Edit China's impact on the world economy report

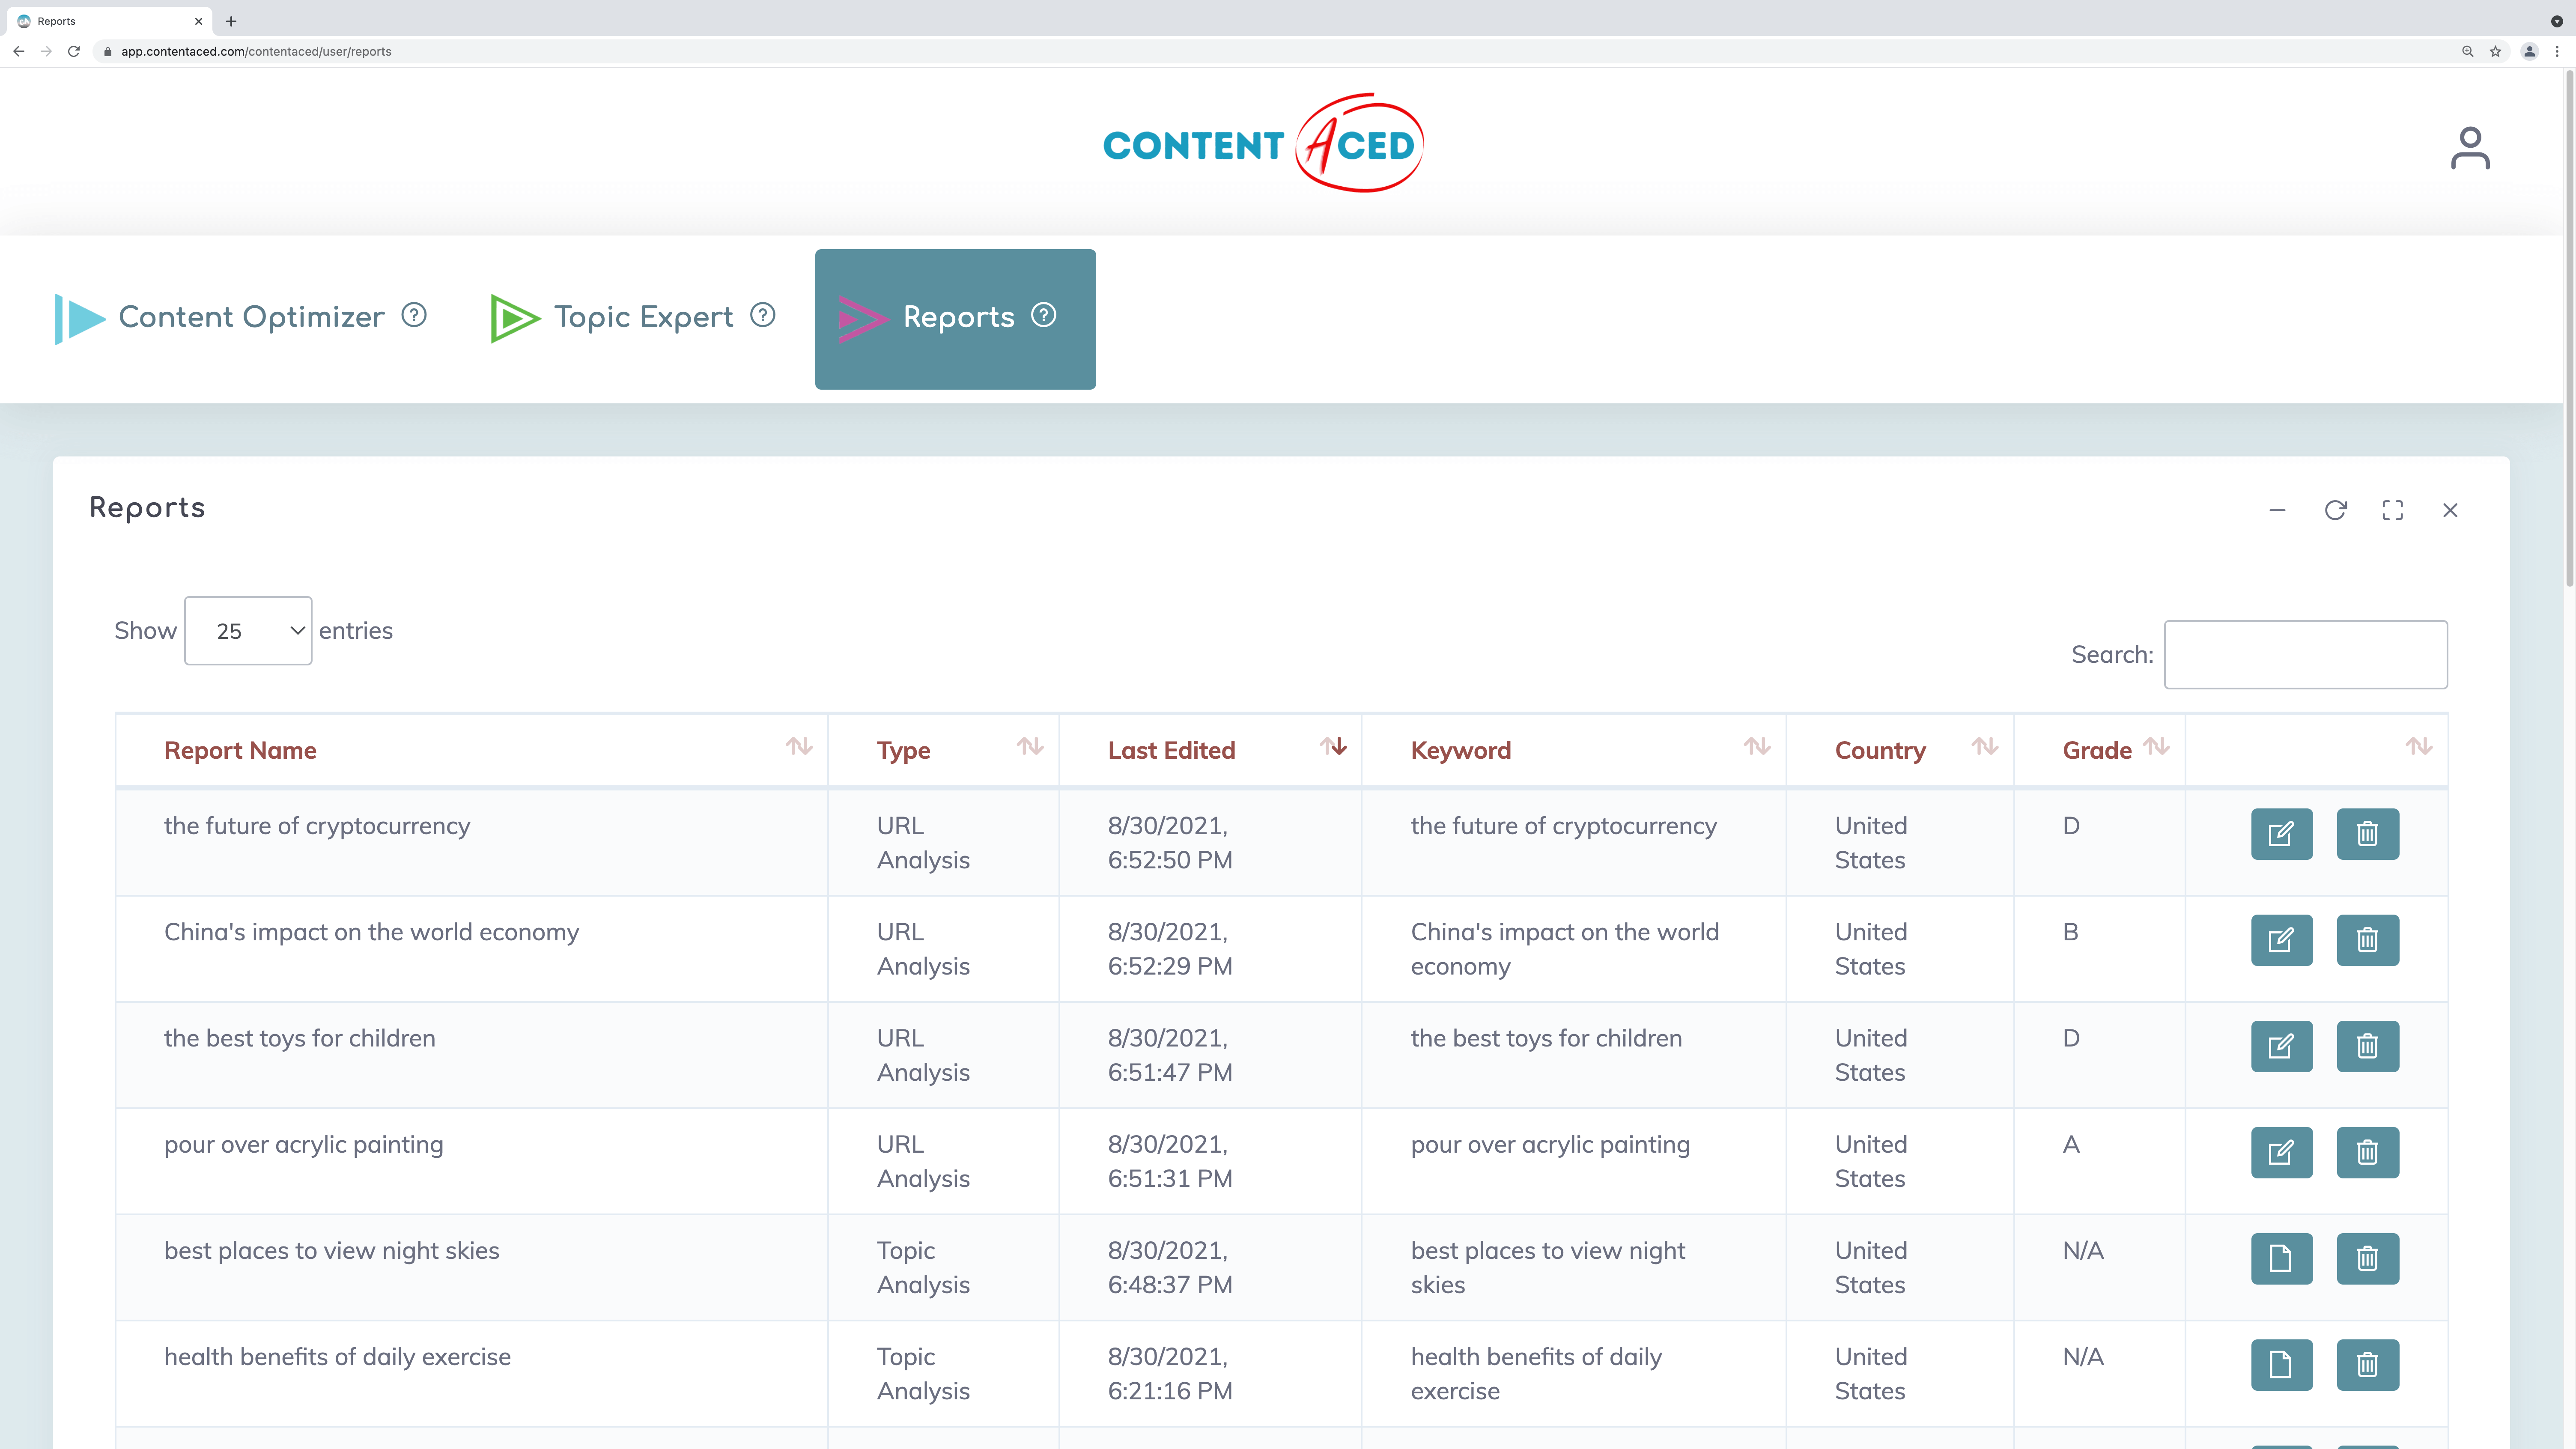2281,939
